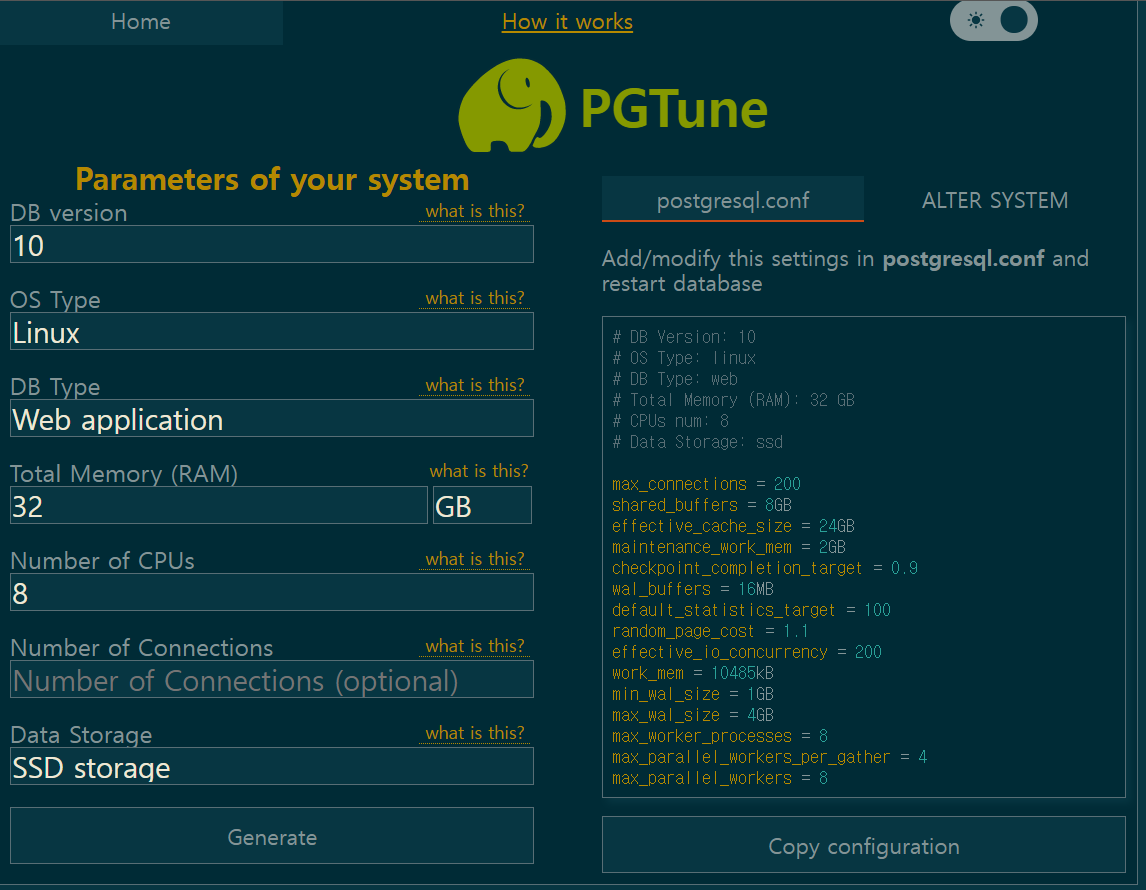Click the Number of CPUs field
Viewport: 1146px width, 890px height.
click(272, 593)
